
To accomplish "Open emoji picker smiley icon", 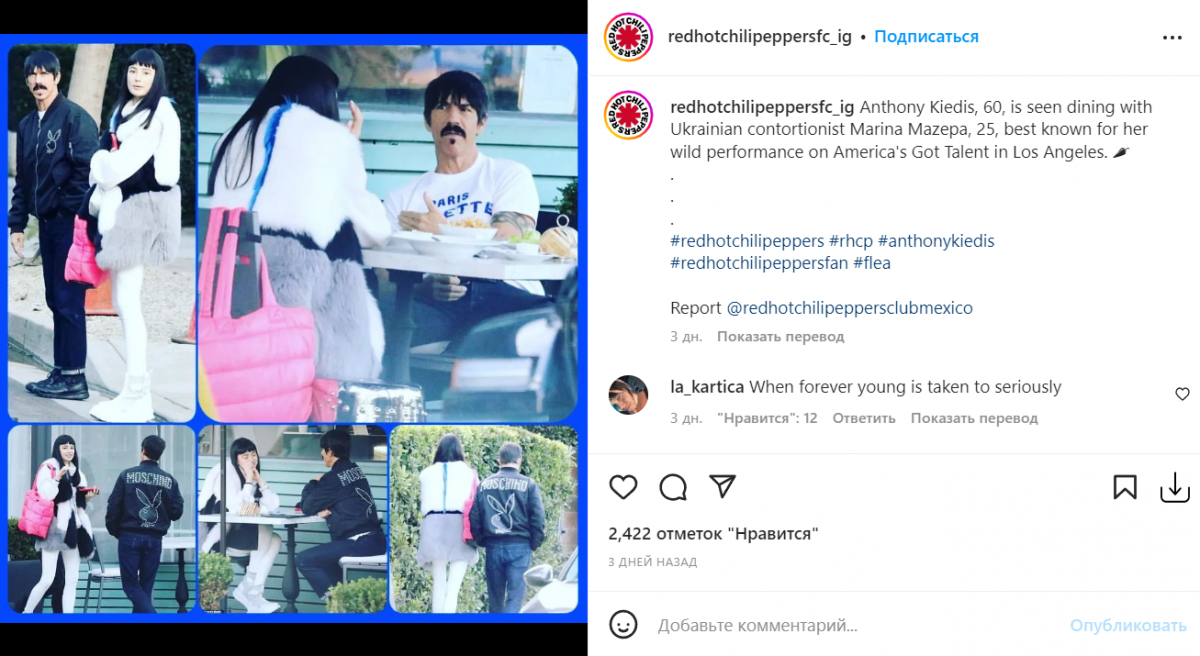I will click(623, 625).
